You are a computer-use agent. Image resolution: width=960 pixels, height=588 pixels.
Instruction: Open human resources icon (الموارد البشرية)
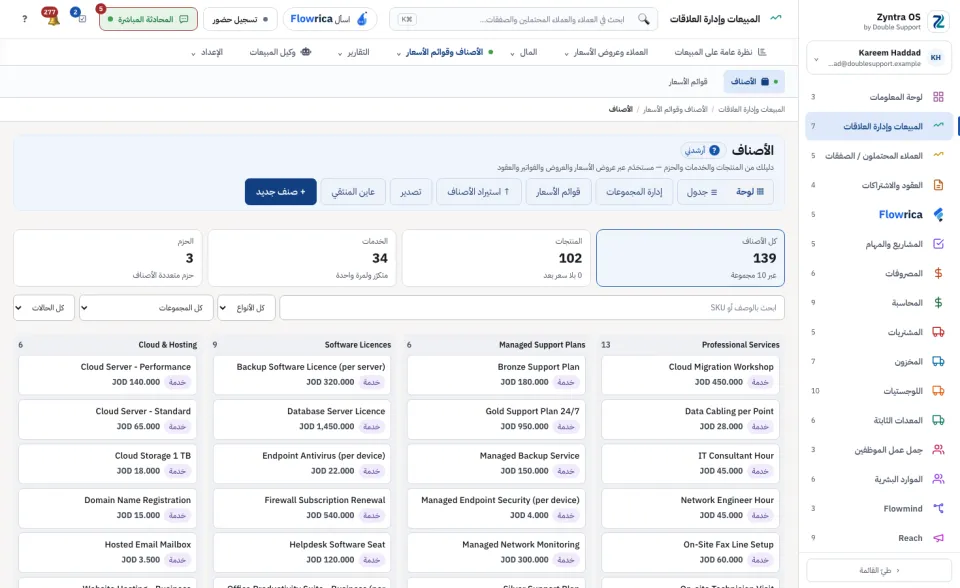938,479
